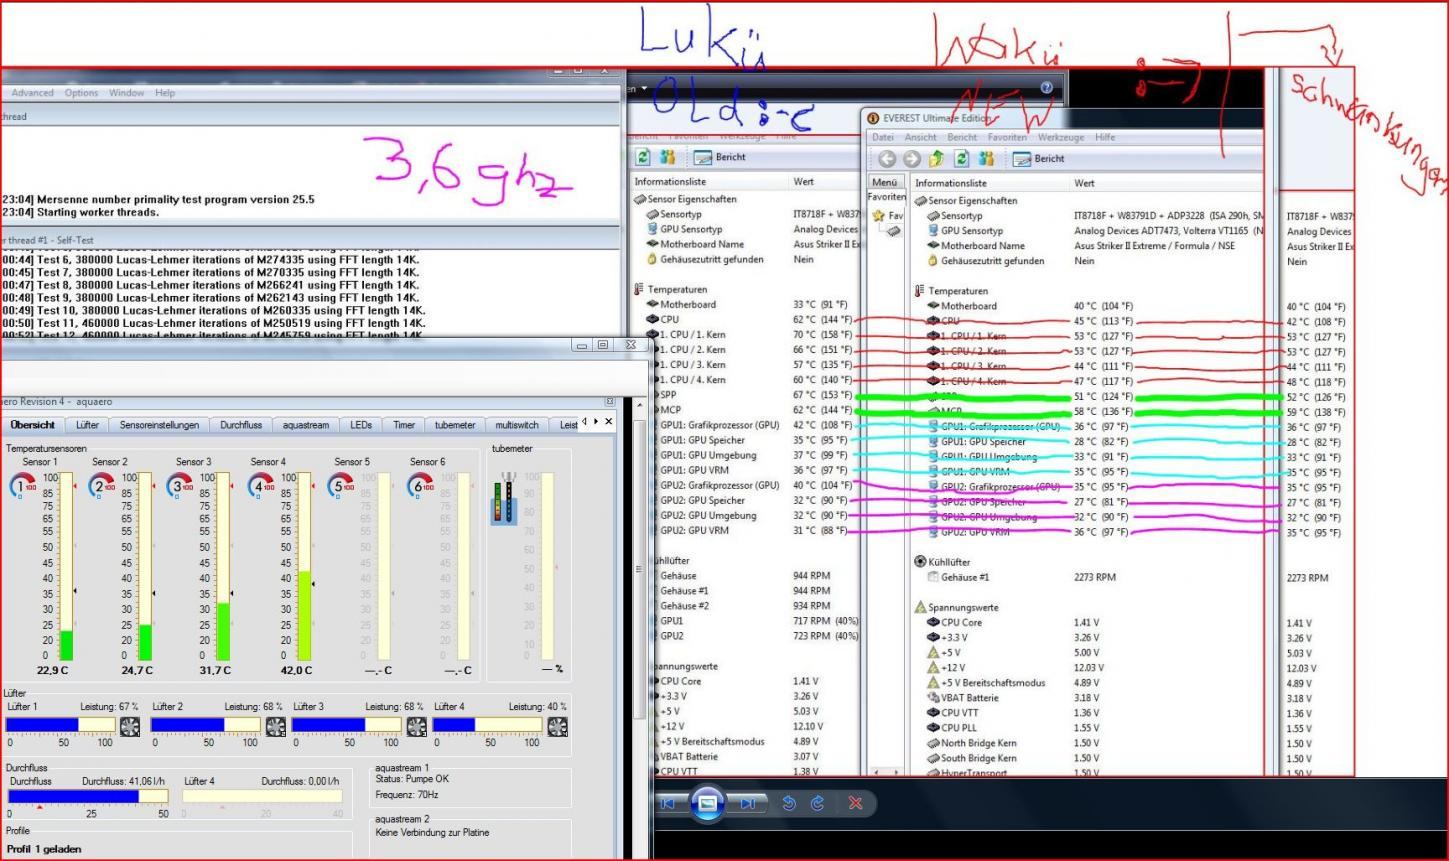Click Bericht report button in front EVEREST window
The height and width of the screenshot is (861, 1449).
1040,159
